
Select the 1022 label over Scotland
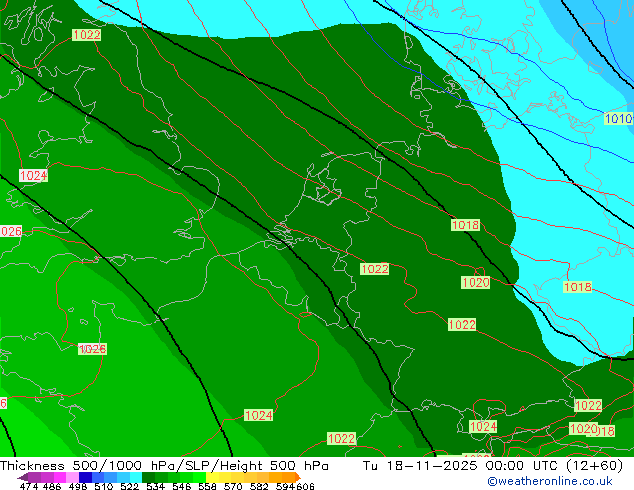(87, 35)
